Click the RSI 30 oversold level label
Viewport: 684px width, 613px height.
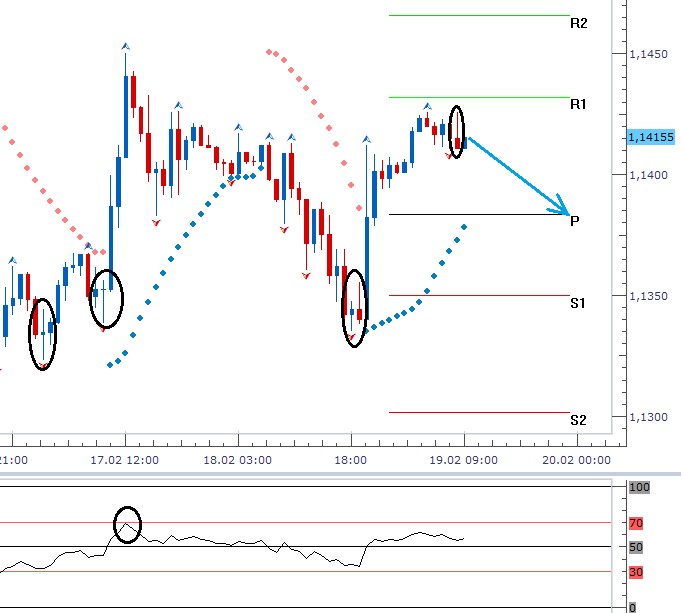636,572
